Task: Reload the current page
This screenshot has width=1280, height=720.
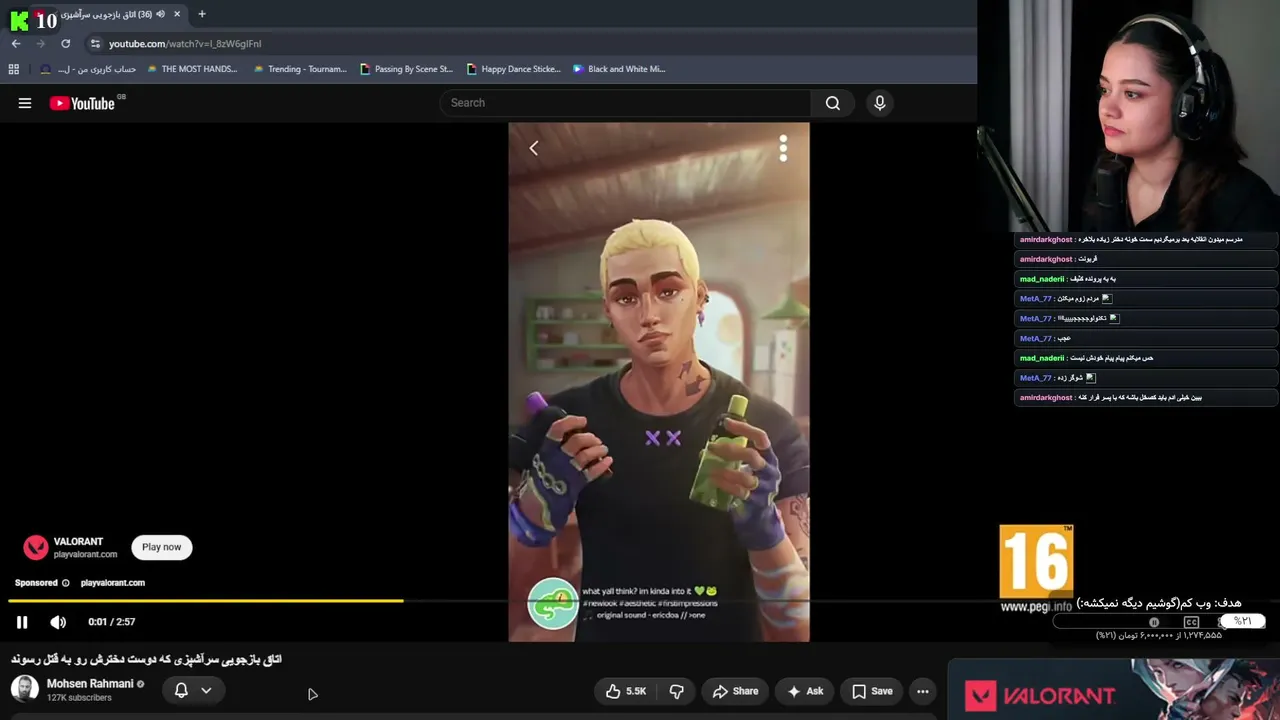Action: coord(65,44)
